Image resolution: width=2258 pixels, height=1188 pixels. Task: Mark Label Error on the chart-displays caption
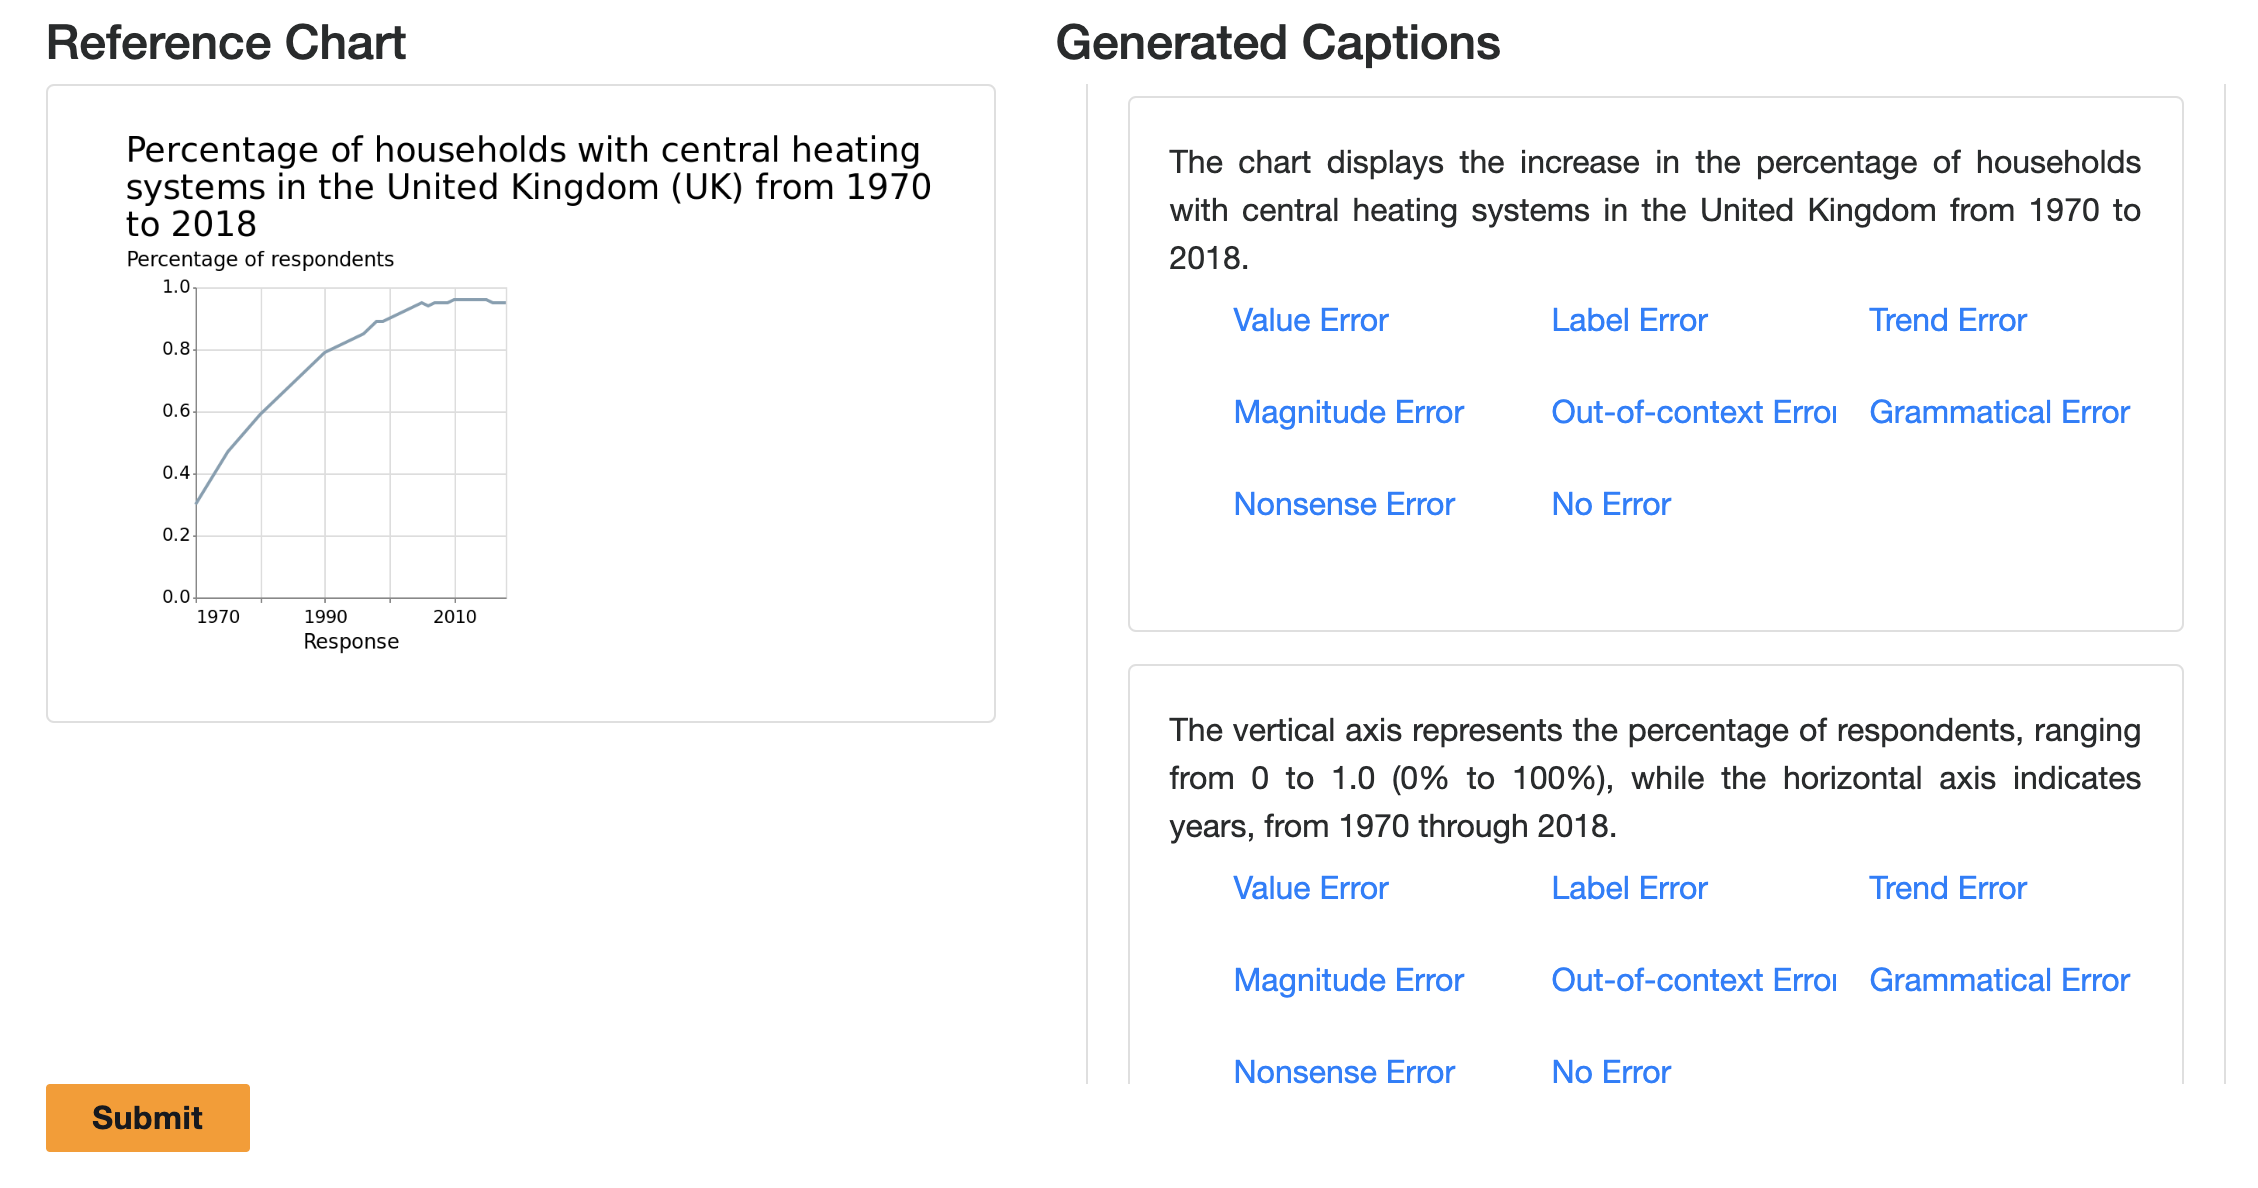pyautogui.click(x=1628, y=320)
